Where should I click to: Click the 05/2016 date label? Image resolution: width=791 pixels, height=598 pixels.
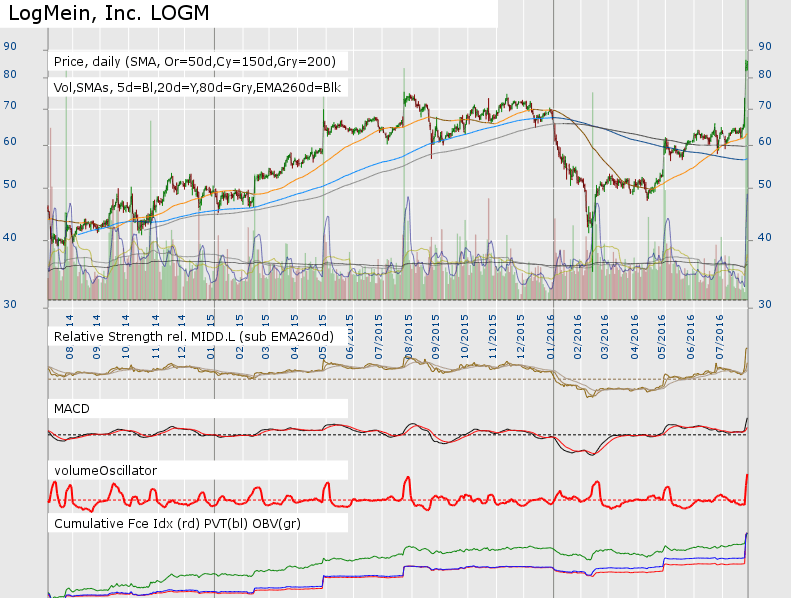pos(661,337)
